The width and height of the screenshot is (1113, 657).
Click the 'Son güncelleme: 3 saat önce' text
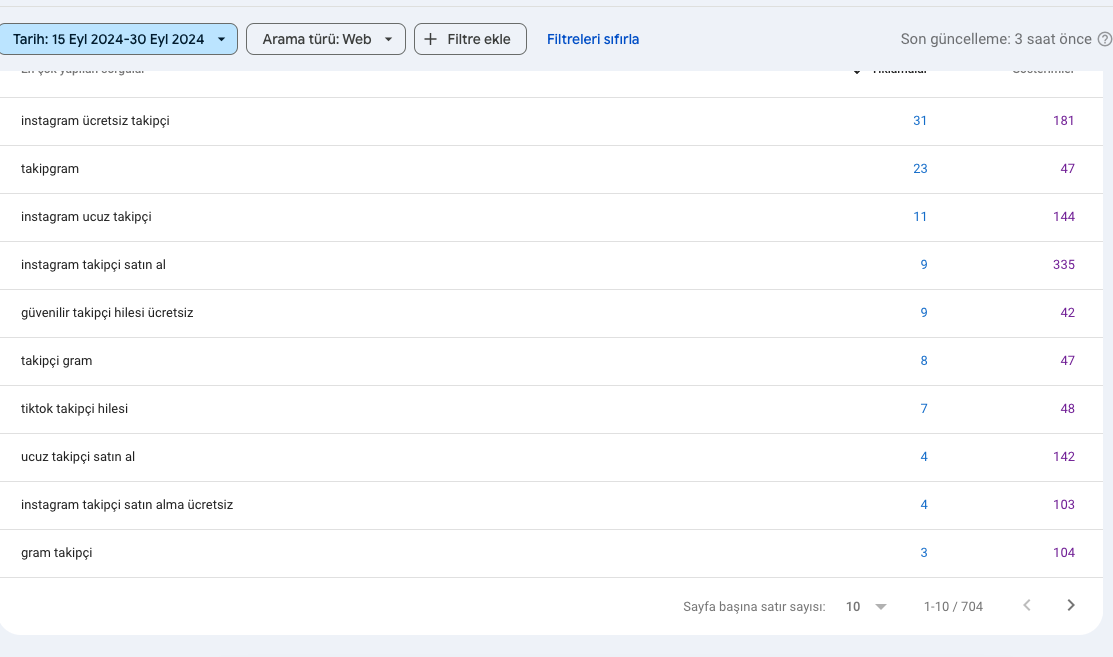996,39
